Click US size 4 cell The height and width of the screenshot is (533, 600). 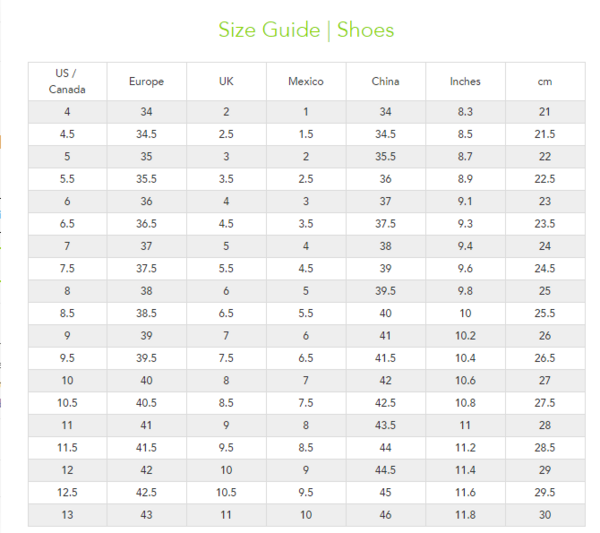pos(67,112)
